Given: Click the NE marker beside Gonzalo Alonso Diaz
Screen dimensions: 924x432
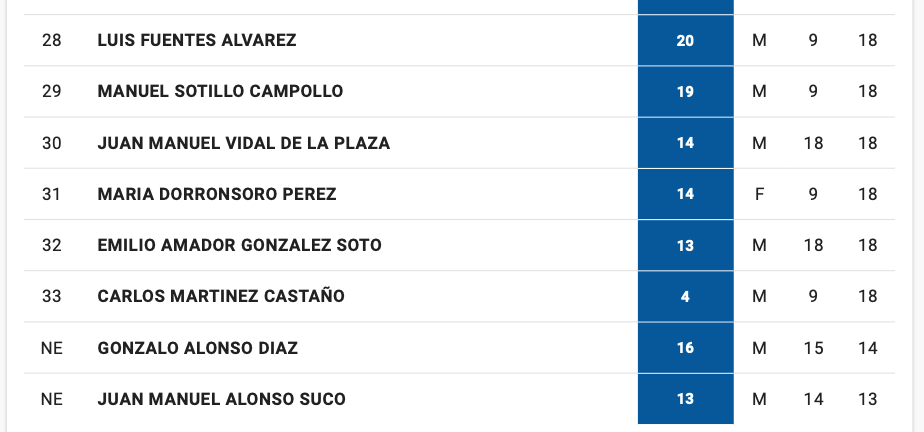Looking at the screenshot, I should pos(52,348).
